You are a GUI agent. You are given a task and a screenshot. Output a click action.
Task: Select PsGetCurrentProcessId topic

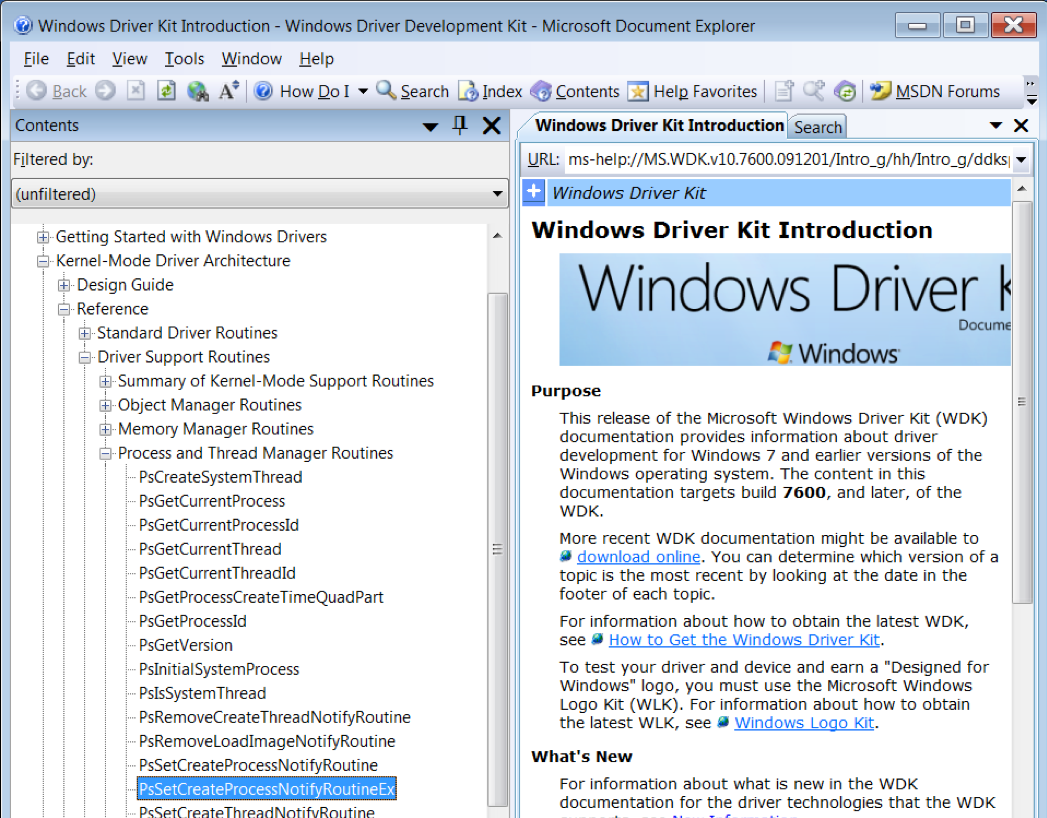coord(218,525)
